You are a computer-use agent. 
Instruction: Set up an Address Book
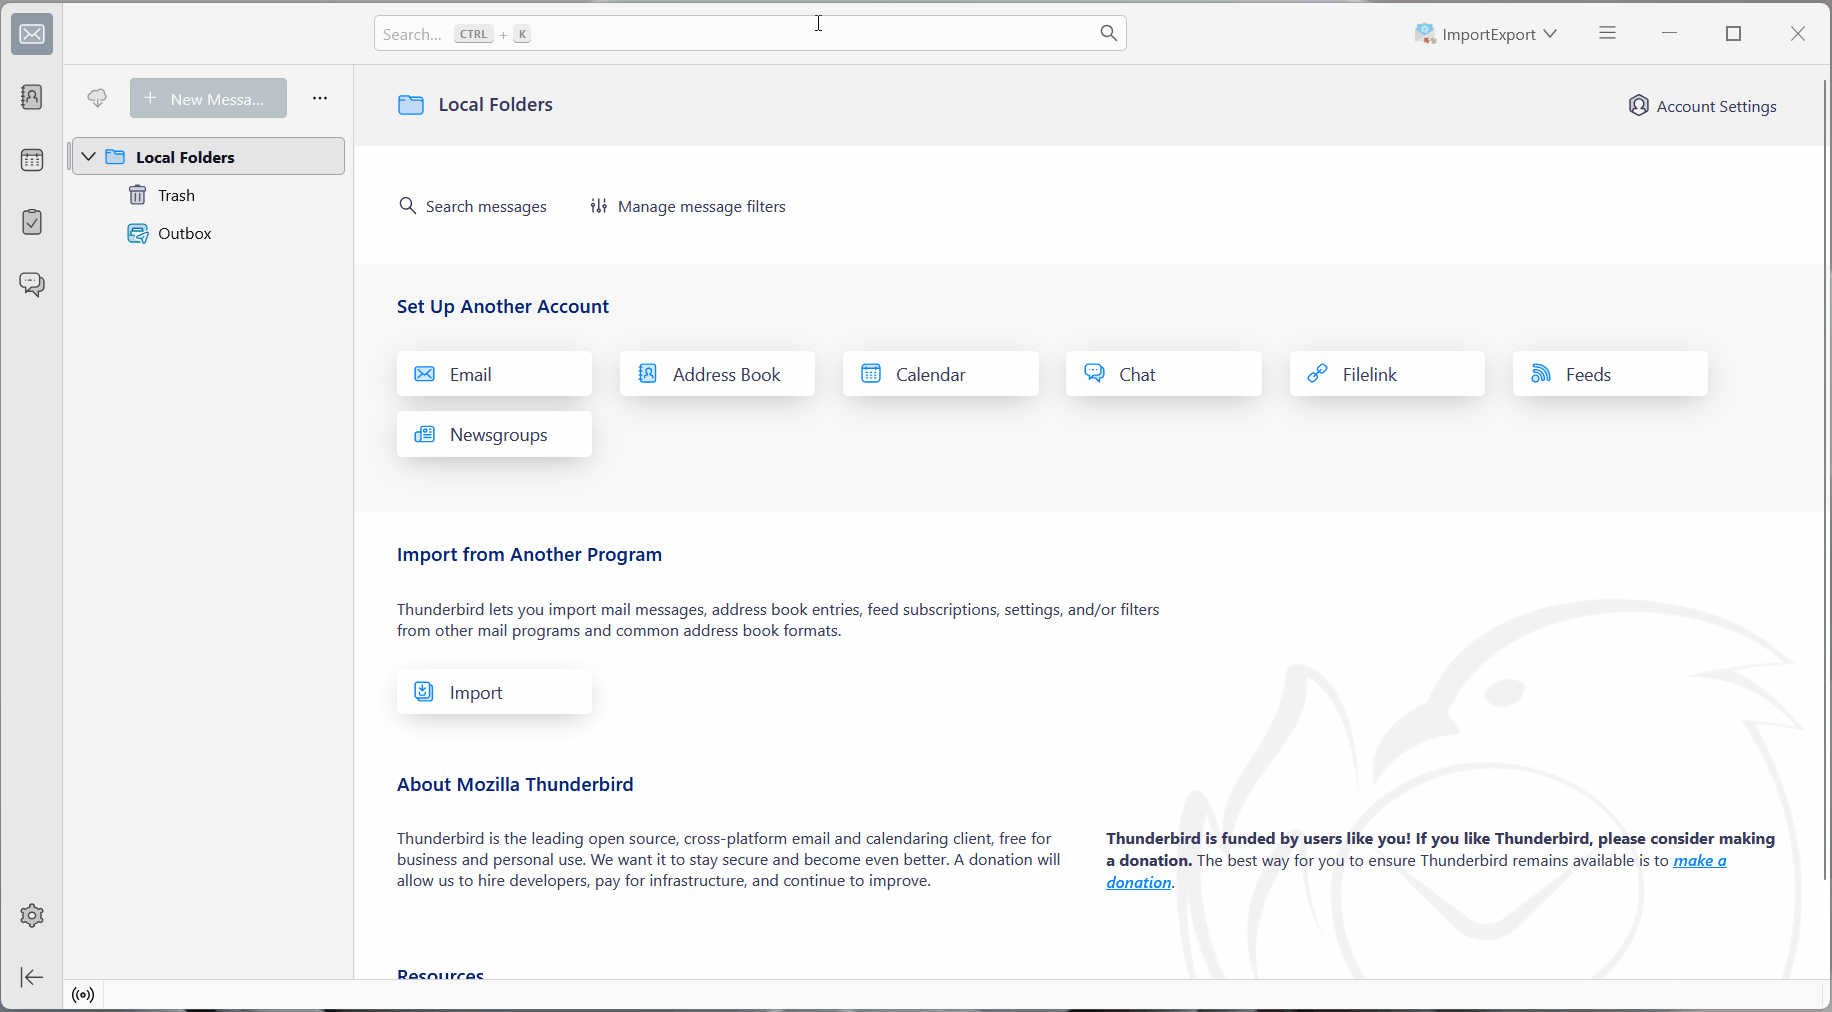[x=717, y=374]
